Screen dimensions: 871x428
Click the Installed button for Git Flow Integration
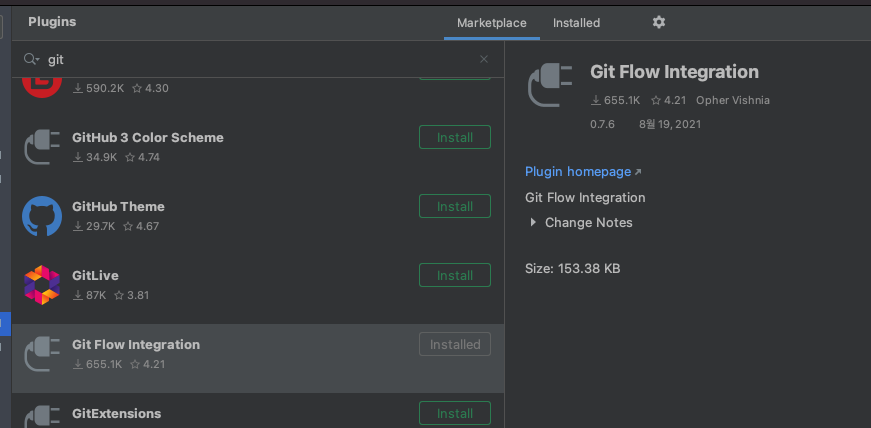tap(455, 344)
